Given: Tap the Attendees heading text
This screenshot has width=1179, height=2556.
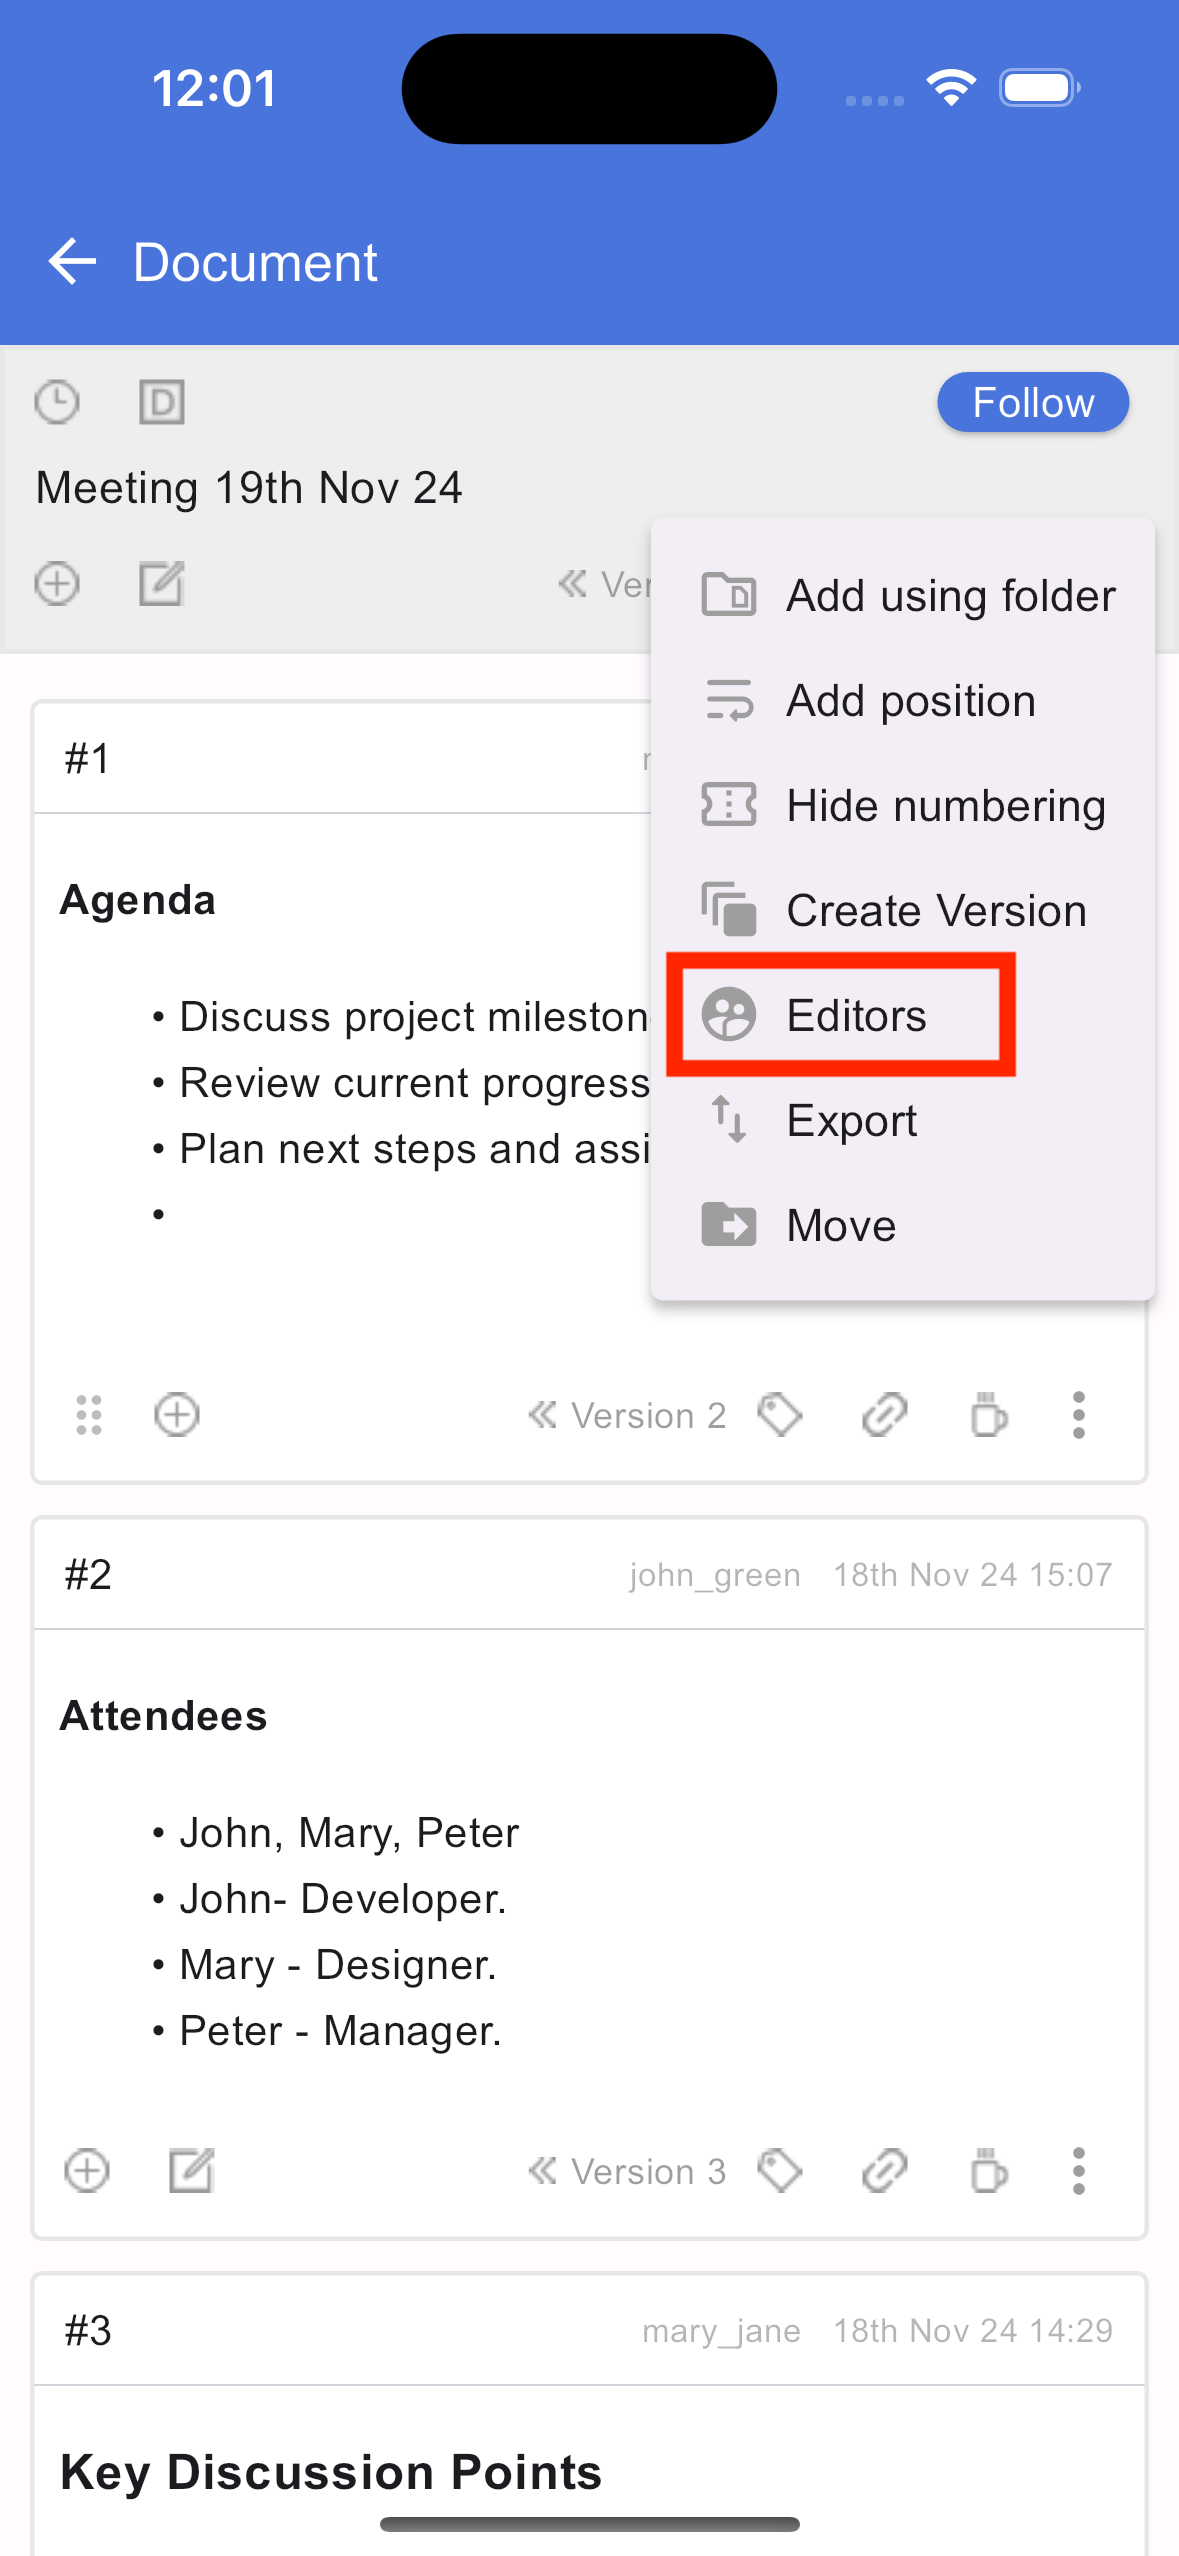Looking at the screenshot, I should pyautogui.click(x=164, y=1716).
